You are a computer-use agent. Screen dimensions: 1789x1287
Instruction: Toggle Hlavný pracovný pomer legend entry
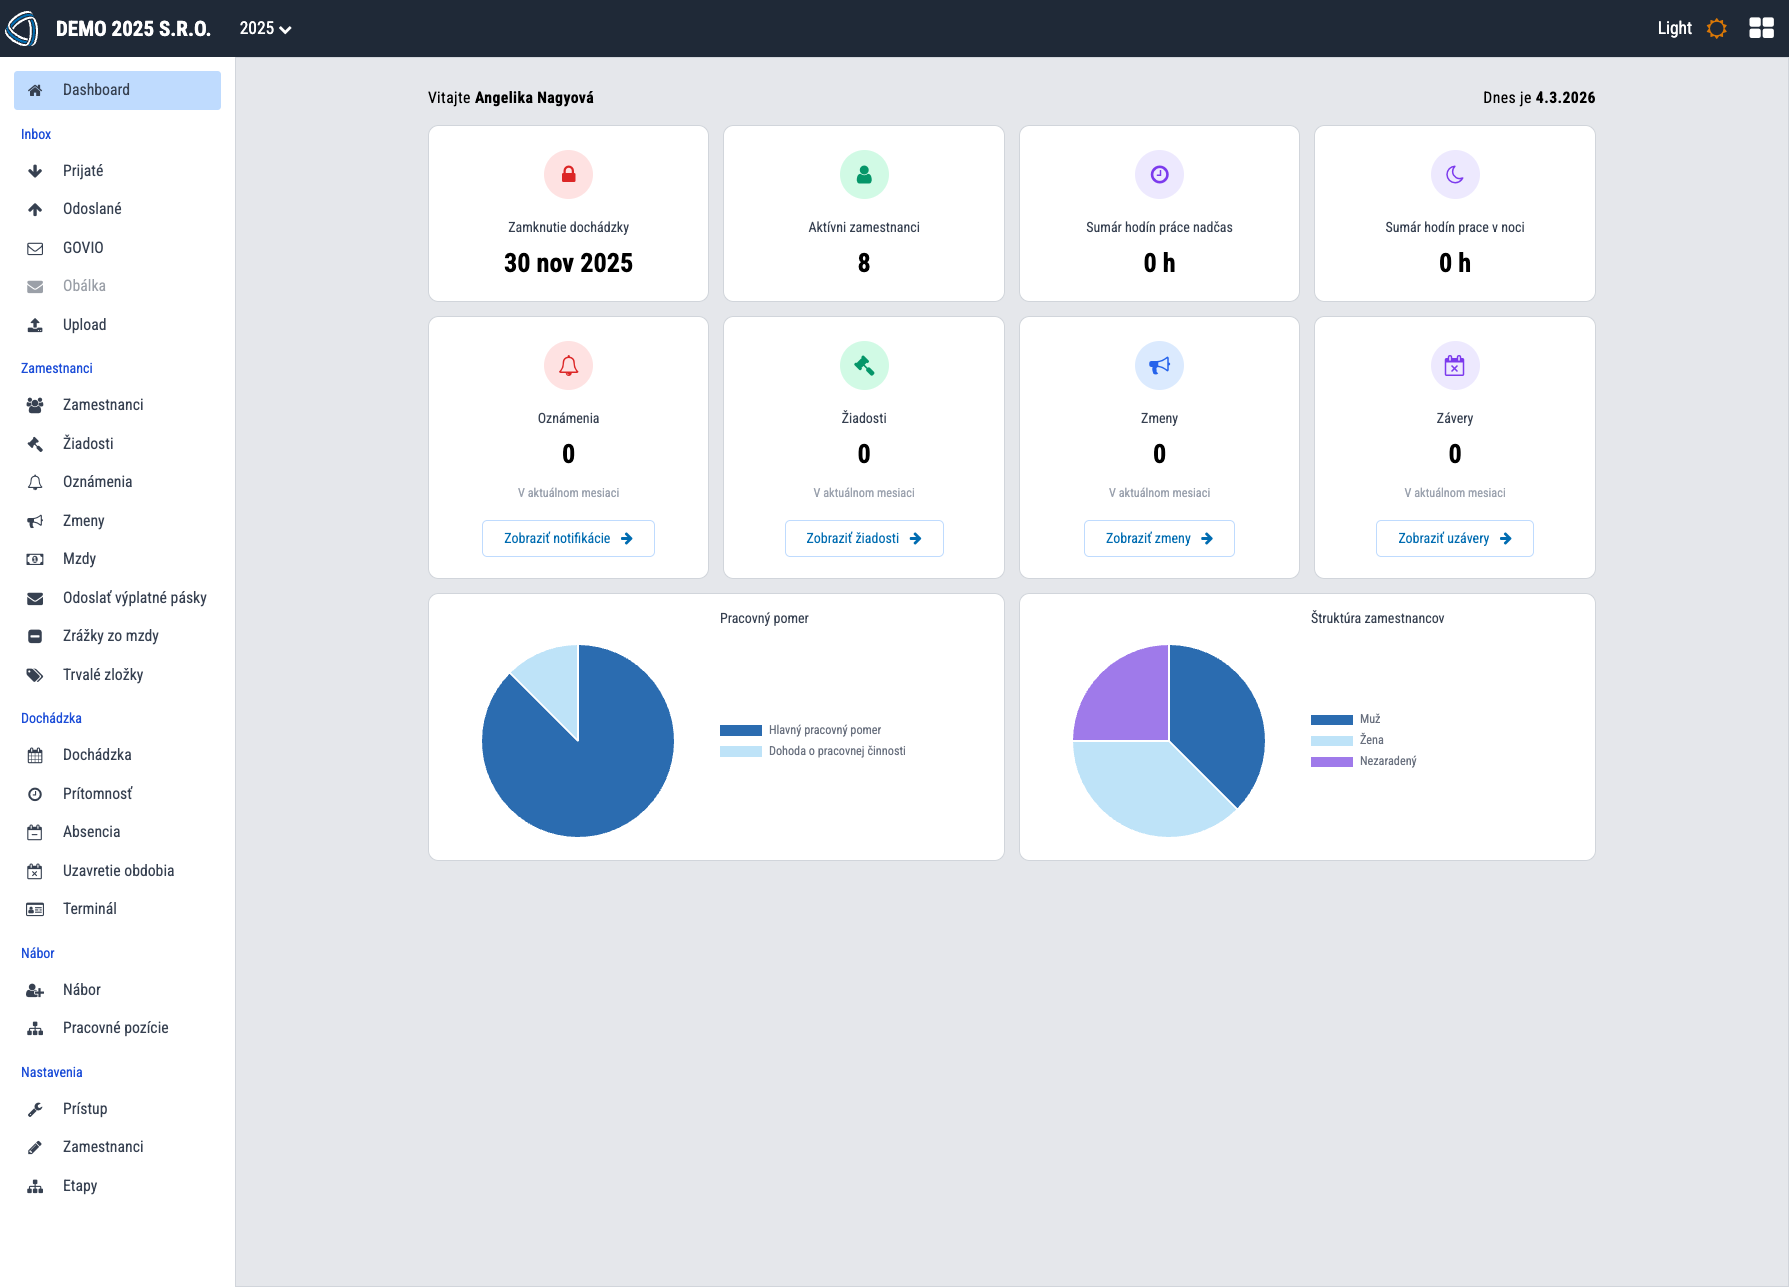pos(800,730)
